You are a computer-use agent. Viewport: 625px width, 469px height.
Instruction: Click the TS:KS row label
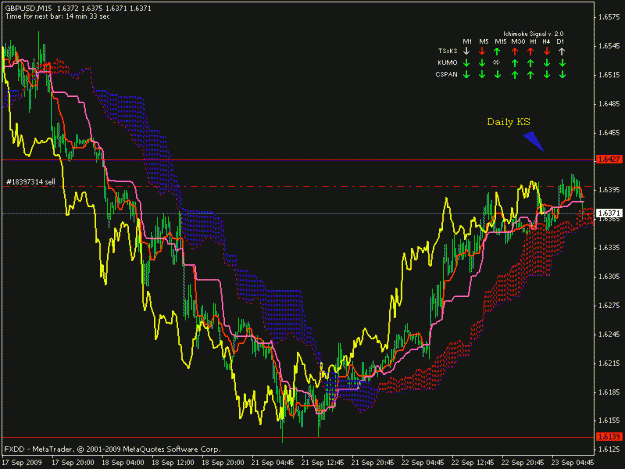tap(447, 51)
